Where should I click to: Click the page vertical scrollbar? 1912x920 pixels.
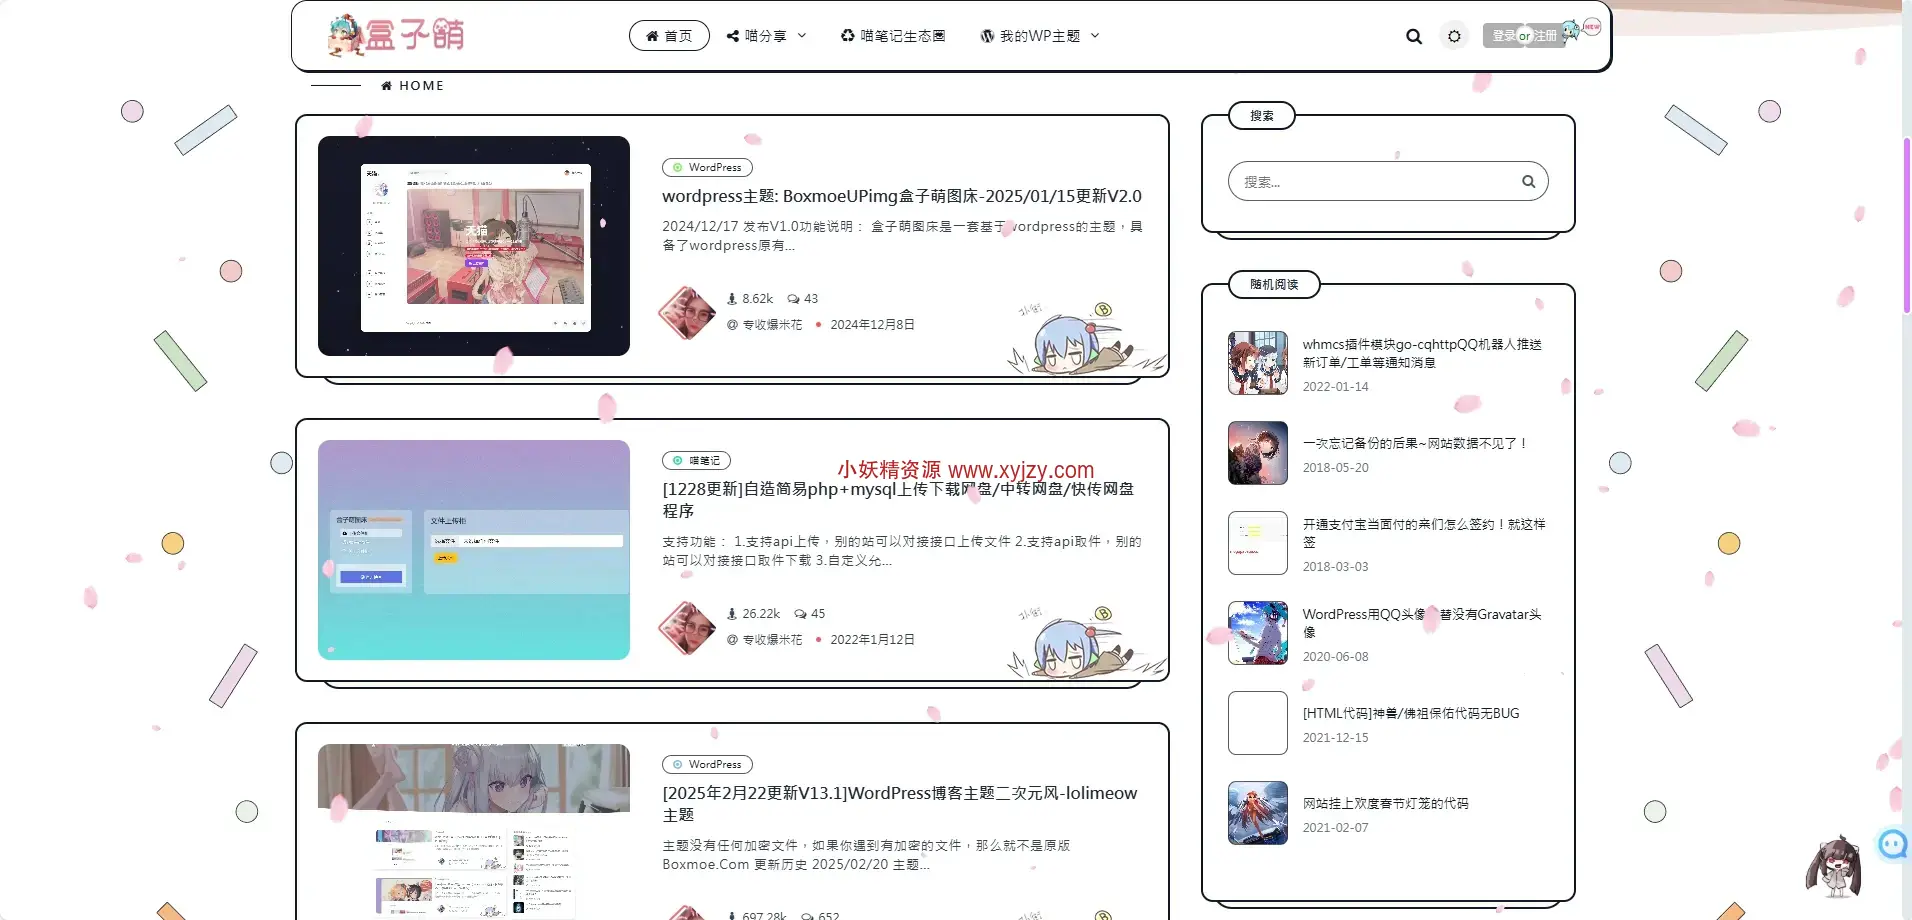1907,226
